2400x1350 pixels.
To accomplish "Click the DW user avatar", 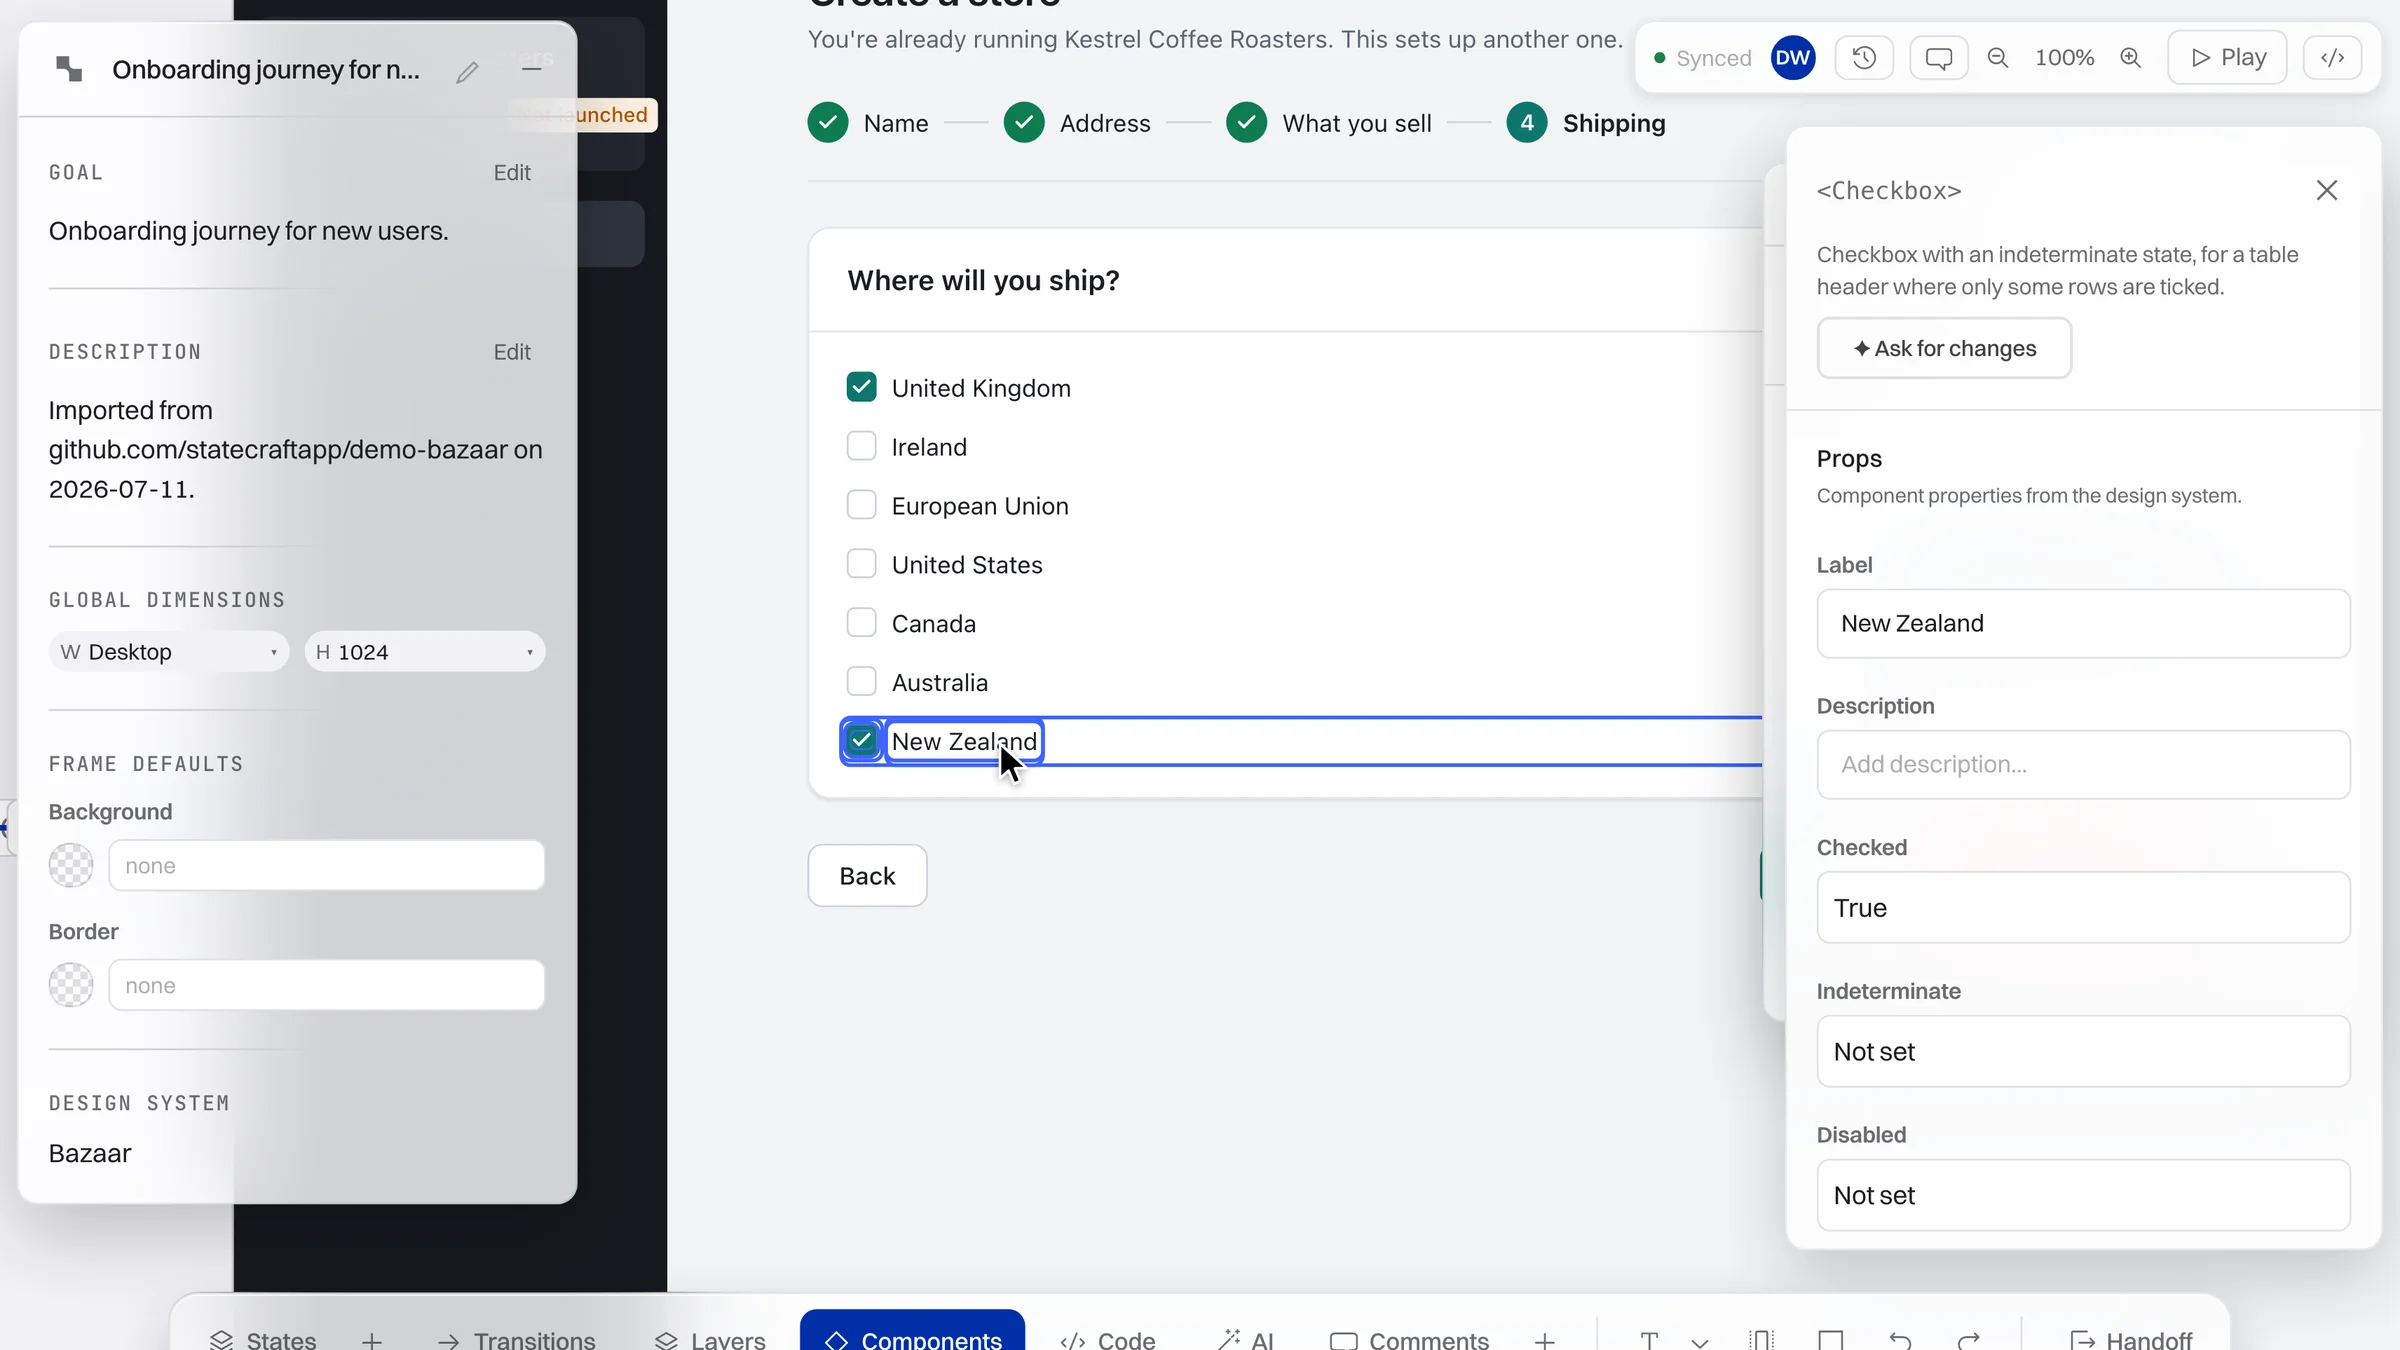I will [x=1793, y=58].
